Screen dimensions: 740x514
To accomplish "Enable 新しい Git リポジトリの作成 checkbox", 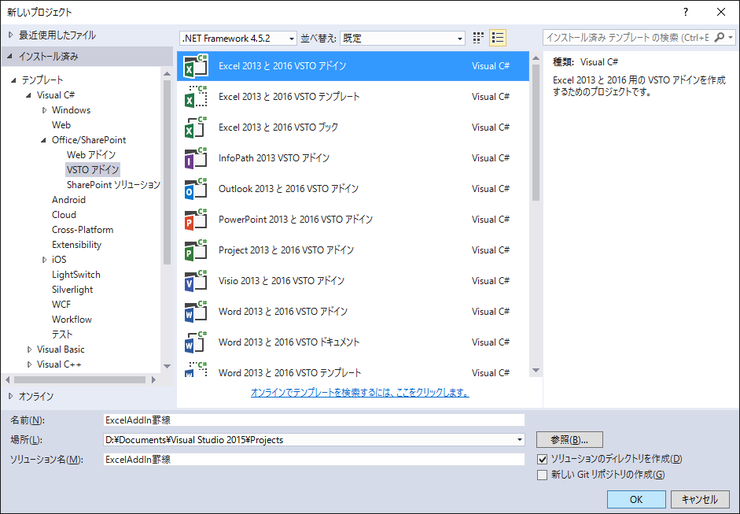I will click(x=542, y=474).
